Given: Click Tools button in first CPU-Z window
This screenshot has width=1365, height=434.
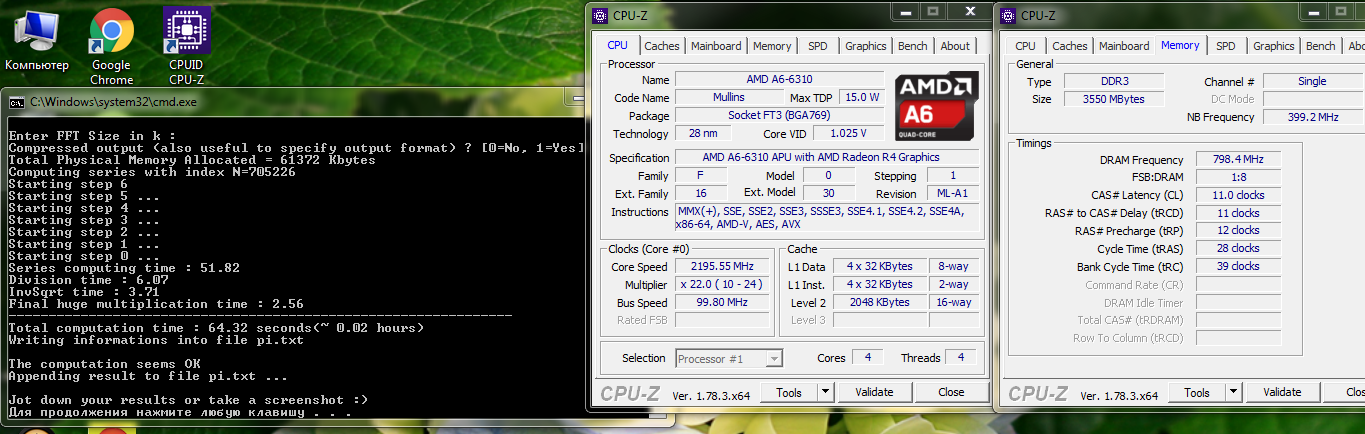Looking at the screenshot, I should pyautogui.click(x=789, y=392).
